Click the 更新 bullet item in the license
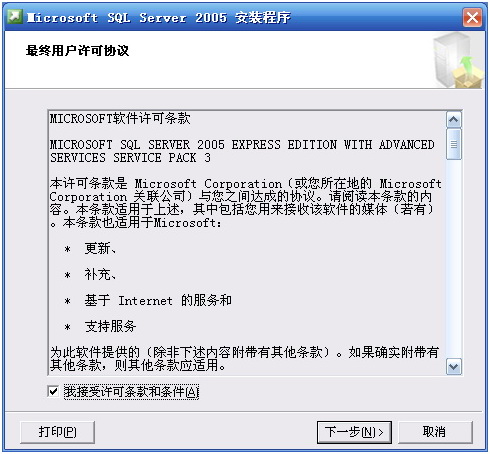Screen dimensions: 490x454 [100, 248]
